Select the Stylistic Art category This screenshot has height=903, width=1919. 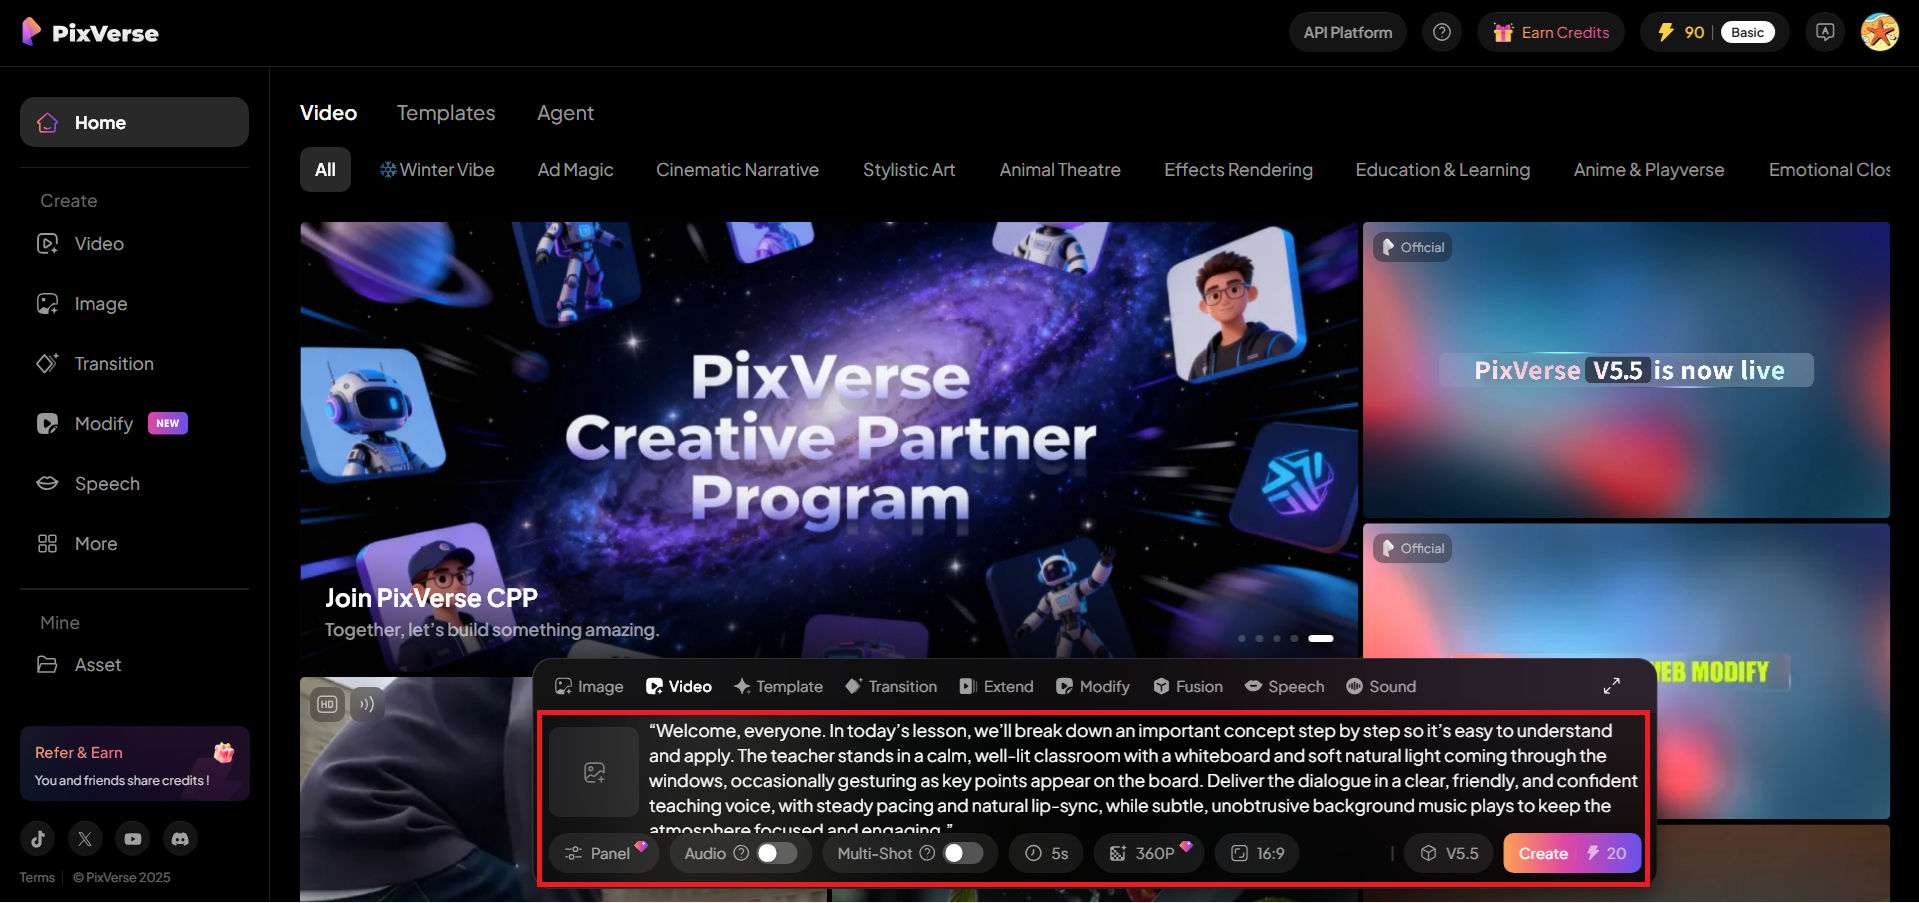tap(909, 170)
